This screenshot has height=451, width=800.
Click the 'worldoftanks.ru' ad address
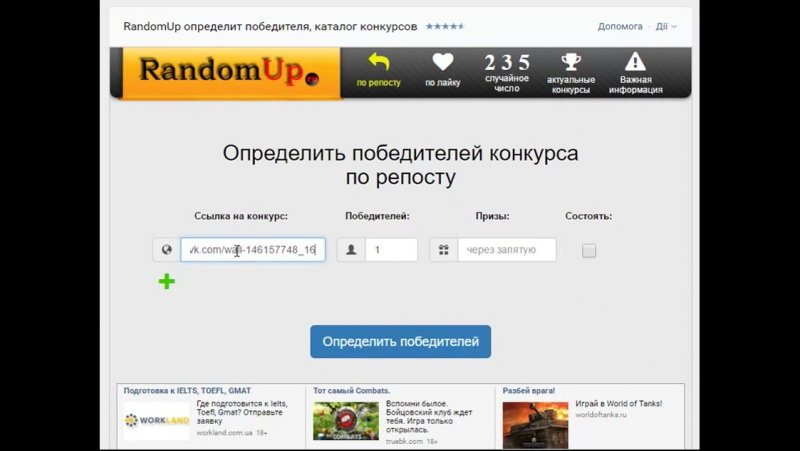[601, 415]
